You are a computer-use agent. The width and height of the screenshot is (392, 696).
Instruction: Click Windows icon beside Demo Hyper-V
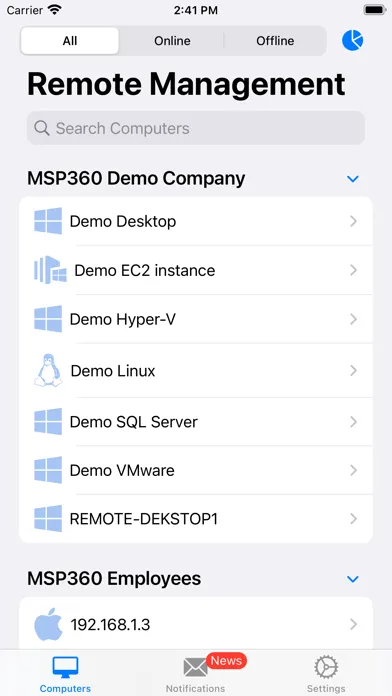(48, 319)
